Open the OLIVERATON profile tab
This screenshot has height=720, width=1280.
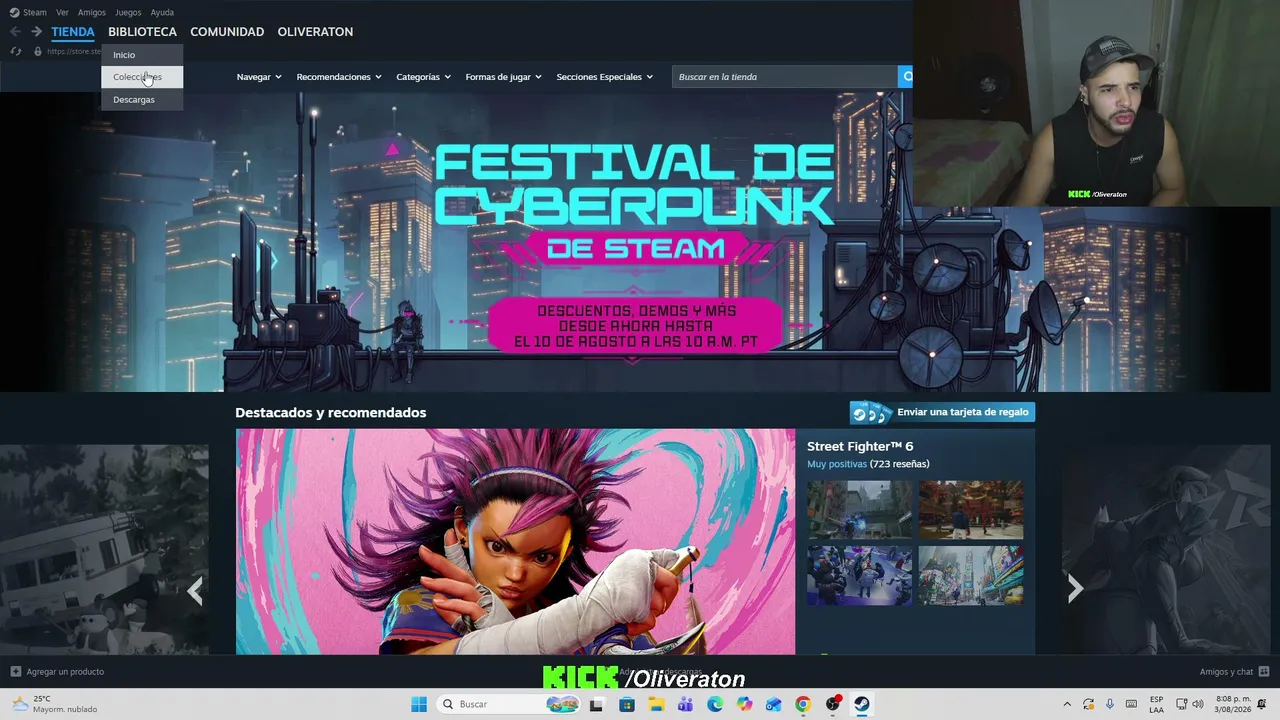(x=315, y=32)
